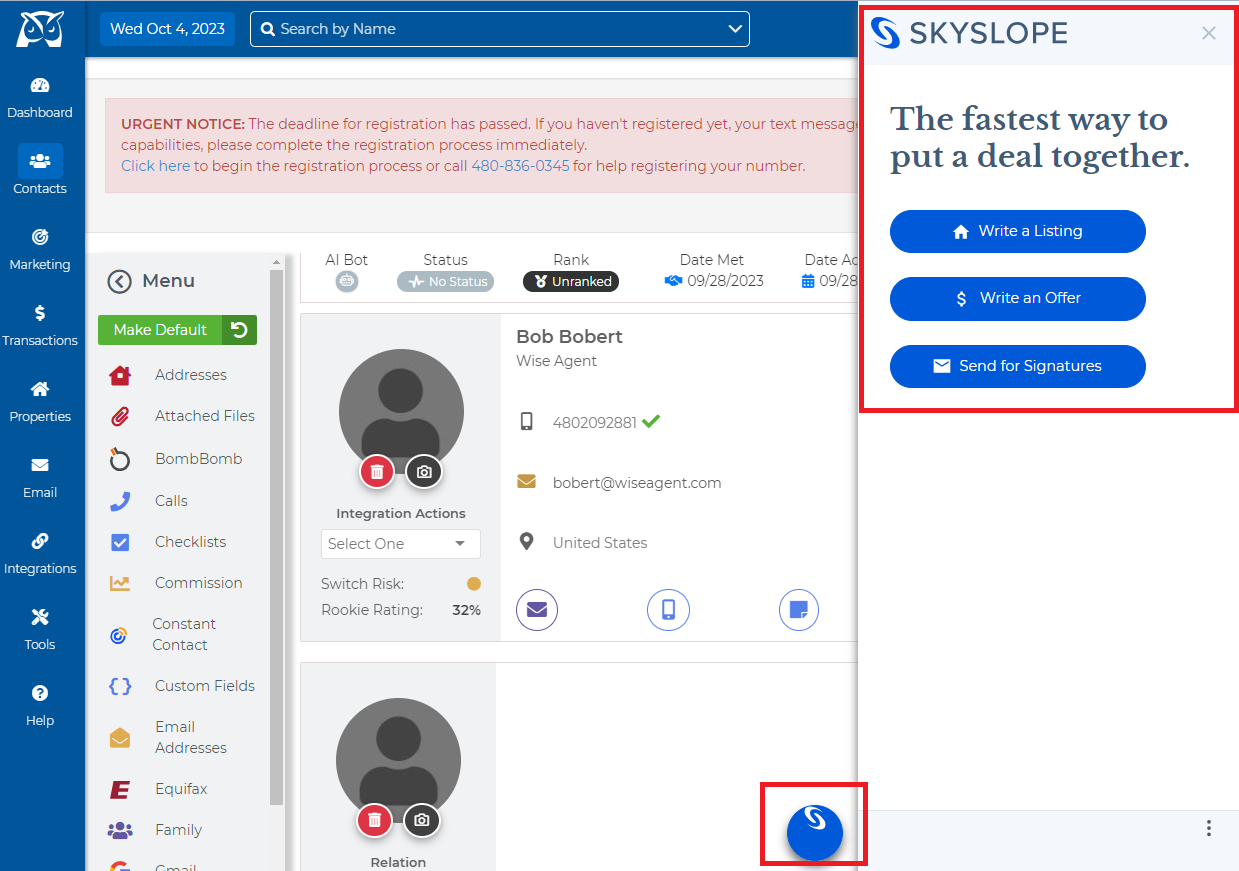Click the round envelope email action button
This screenshot has width=1239, height=871.
pyautogui.click(x=537, y=610)
